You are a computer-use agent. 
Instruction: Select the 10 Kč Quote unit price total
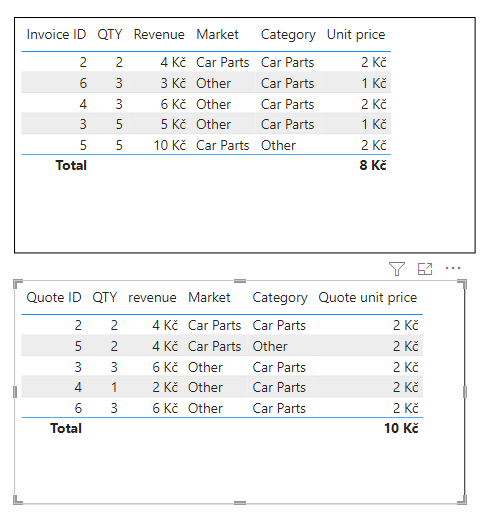click(401, 428)
